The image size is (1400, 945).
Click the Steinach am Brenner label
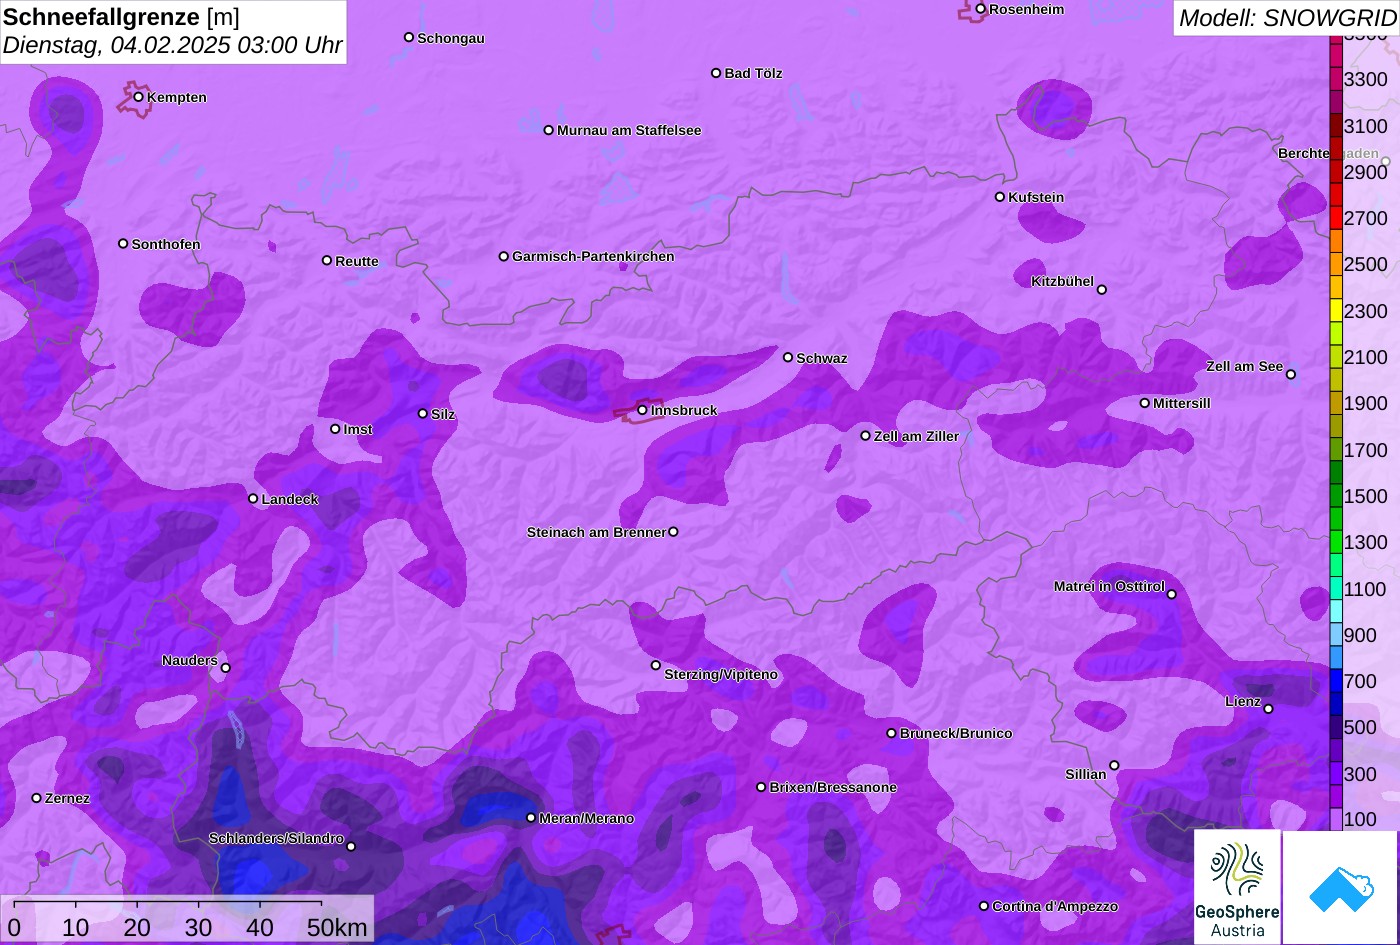point(596,532)
